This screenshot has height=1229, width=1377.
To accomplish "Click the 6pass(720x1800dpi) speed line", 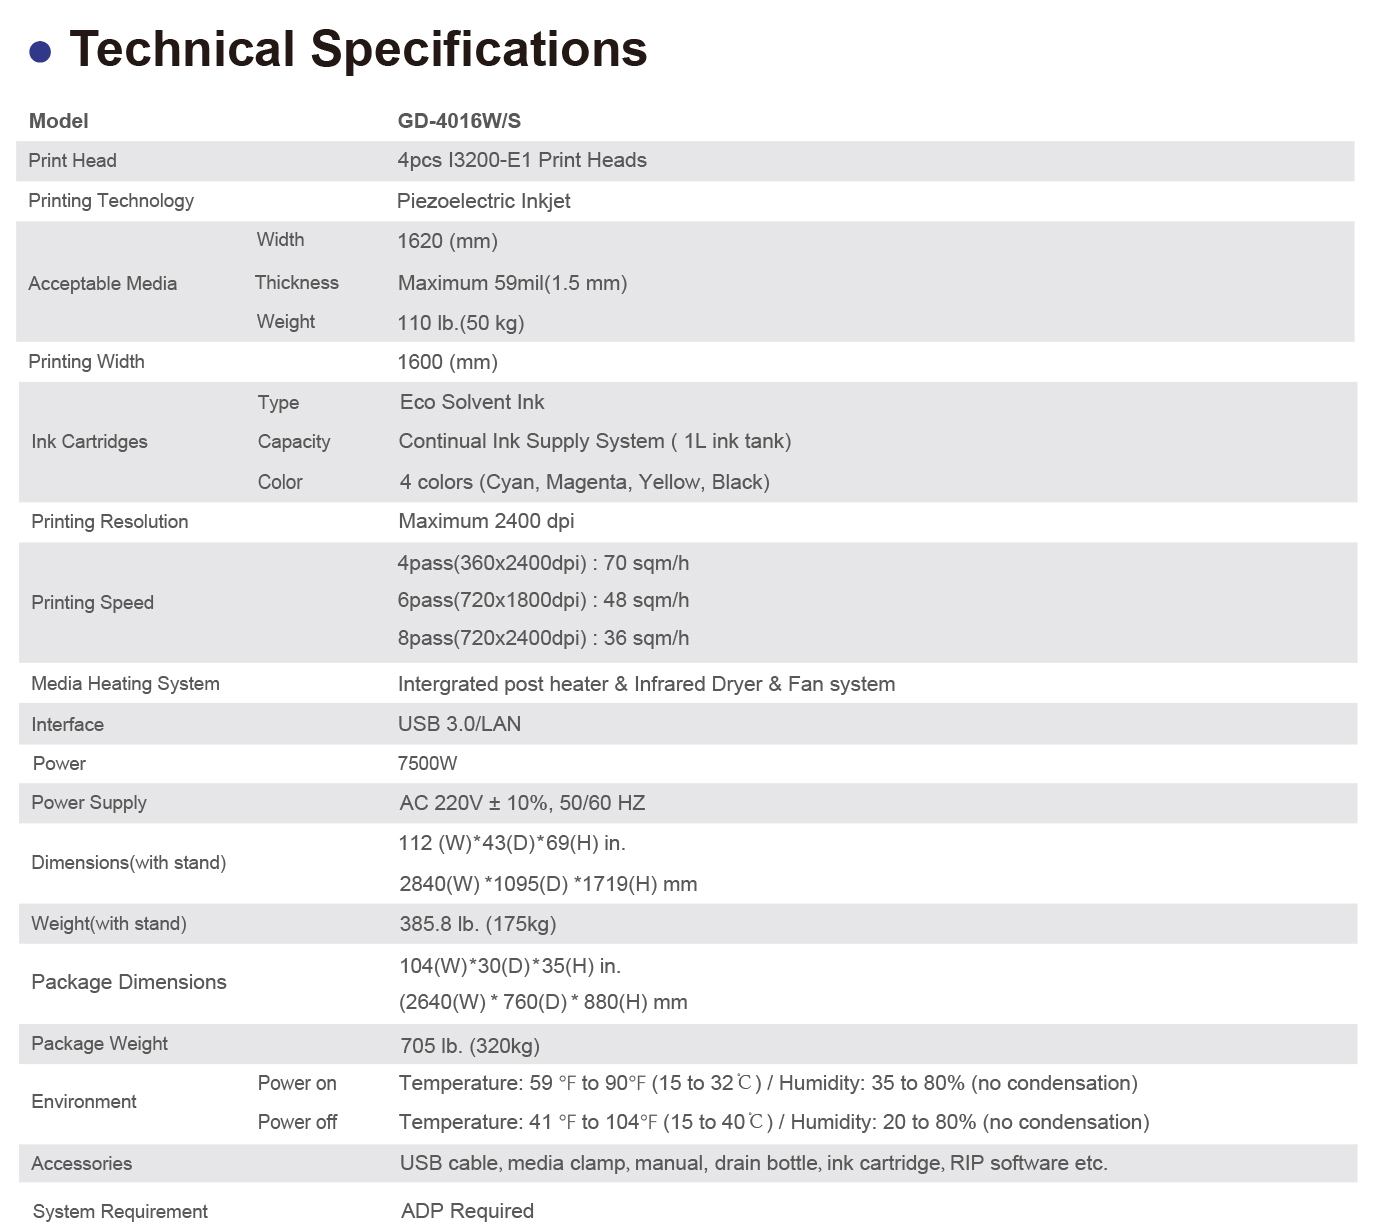I will (x=543, y=600).
